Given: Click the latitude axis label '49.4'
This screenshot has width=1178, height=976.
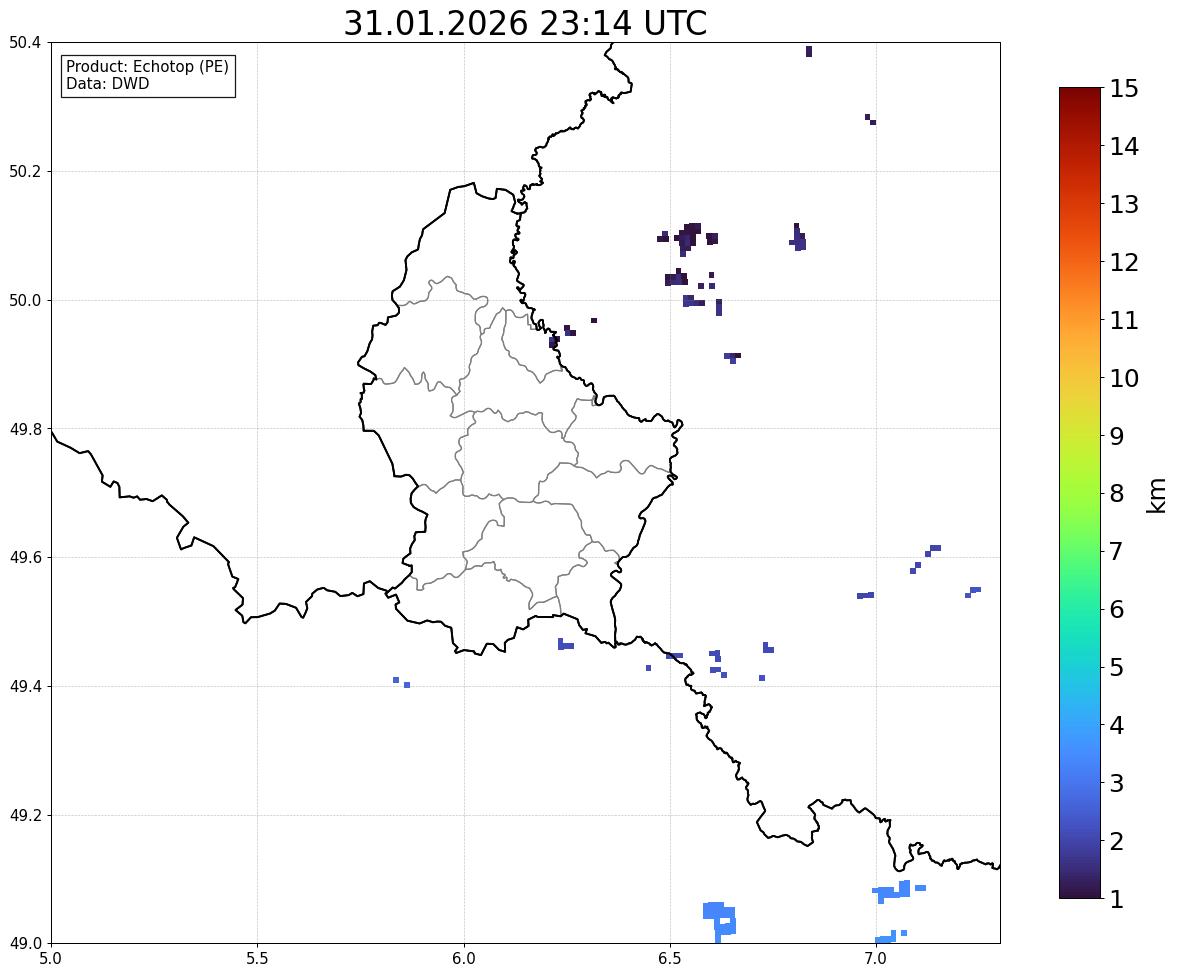Looking at the screenshot, I should pos(25,686).
